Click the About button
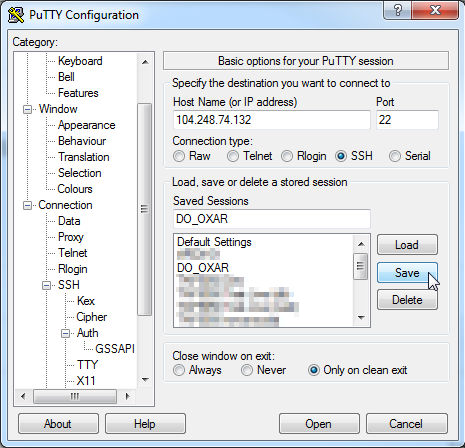 [x=58, y=424]
